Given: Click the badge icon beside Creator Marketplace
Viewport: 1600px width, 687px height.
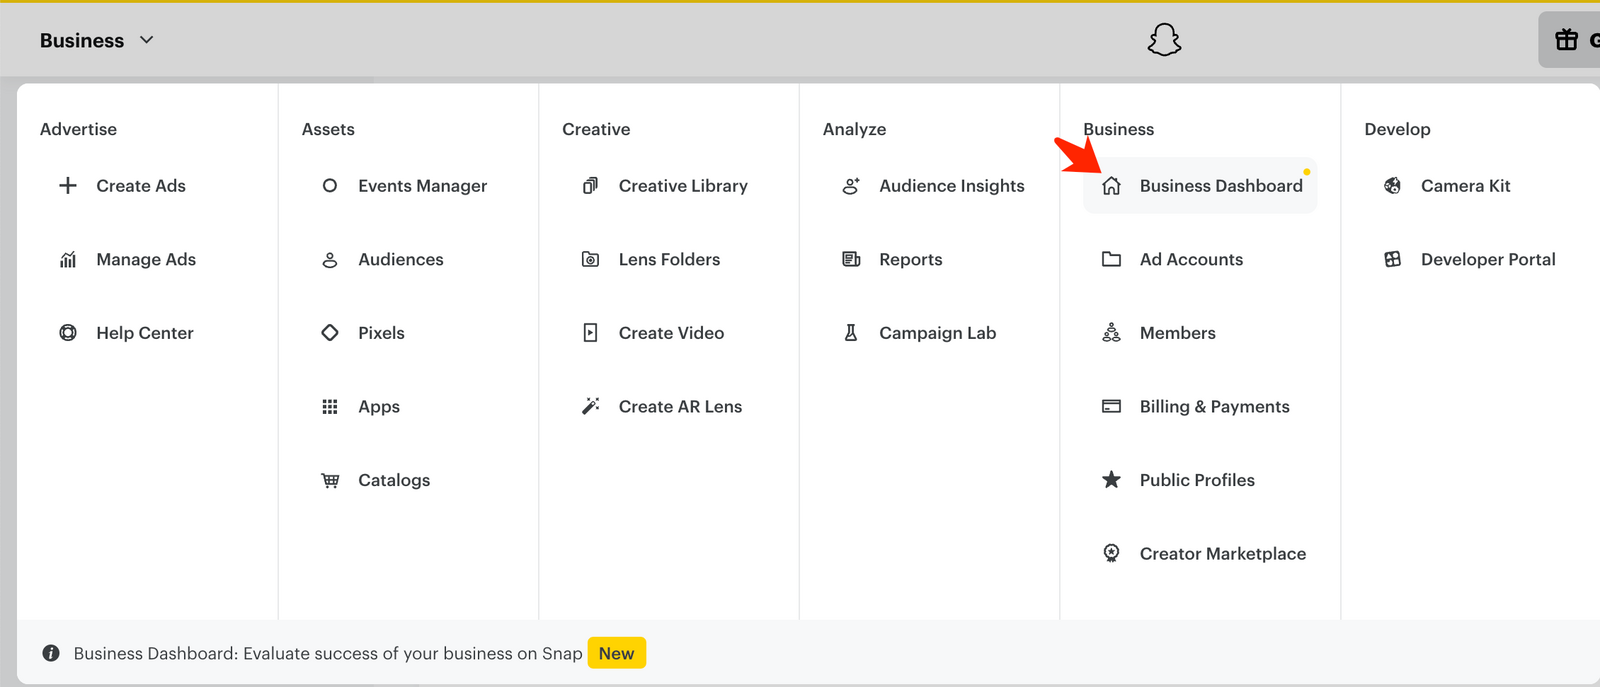Looking at the screenshot, I should 1112,554.
